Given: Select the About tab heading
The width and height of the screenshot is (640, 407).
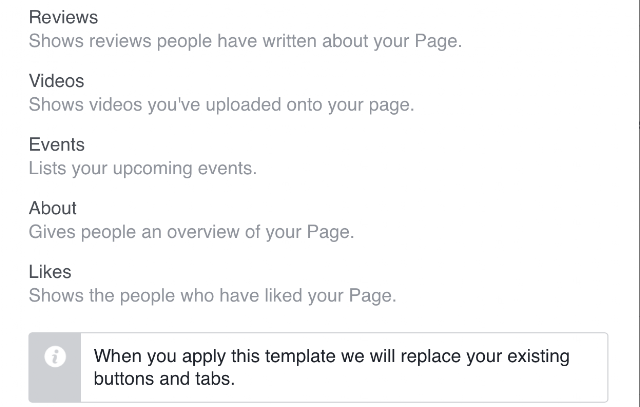Looking at the screenshot, I should pos(53,208).
